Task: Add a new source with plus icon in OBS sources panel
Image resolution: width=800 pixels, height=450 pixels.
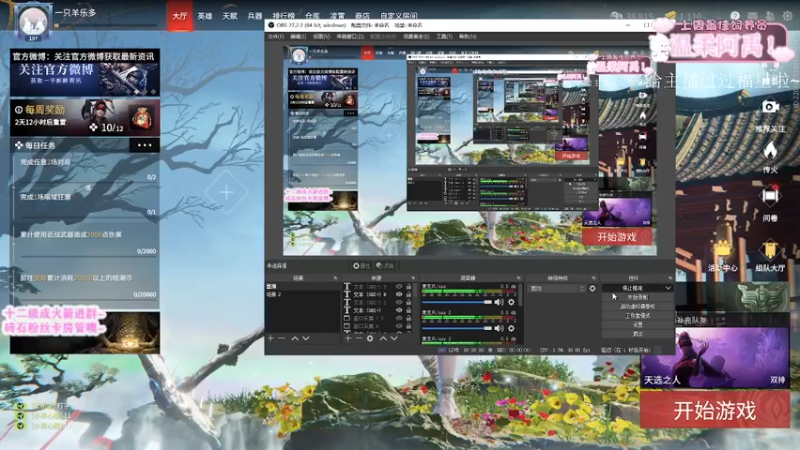Action: [348, 338]
